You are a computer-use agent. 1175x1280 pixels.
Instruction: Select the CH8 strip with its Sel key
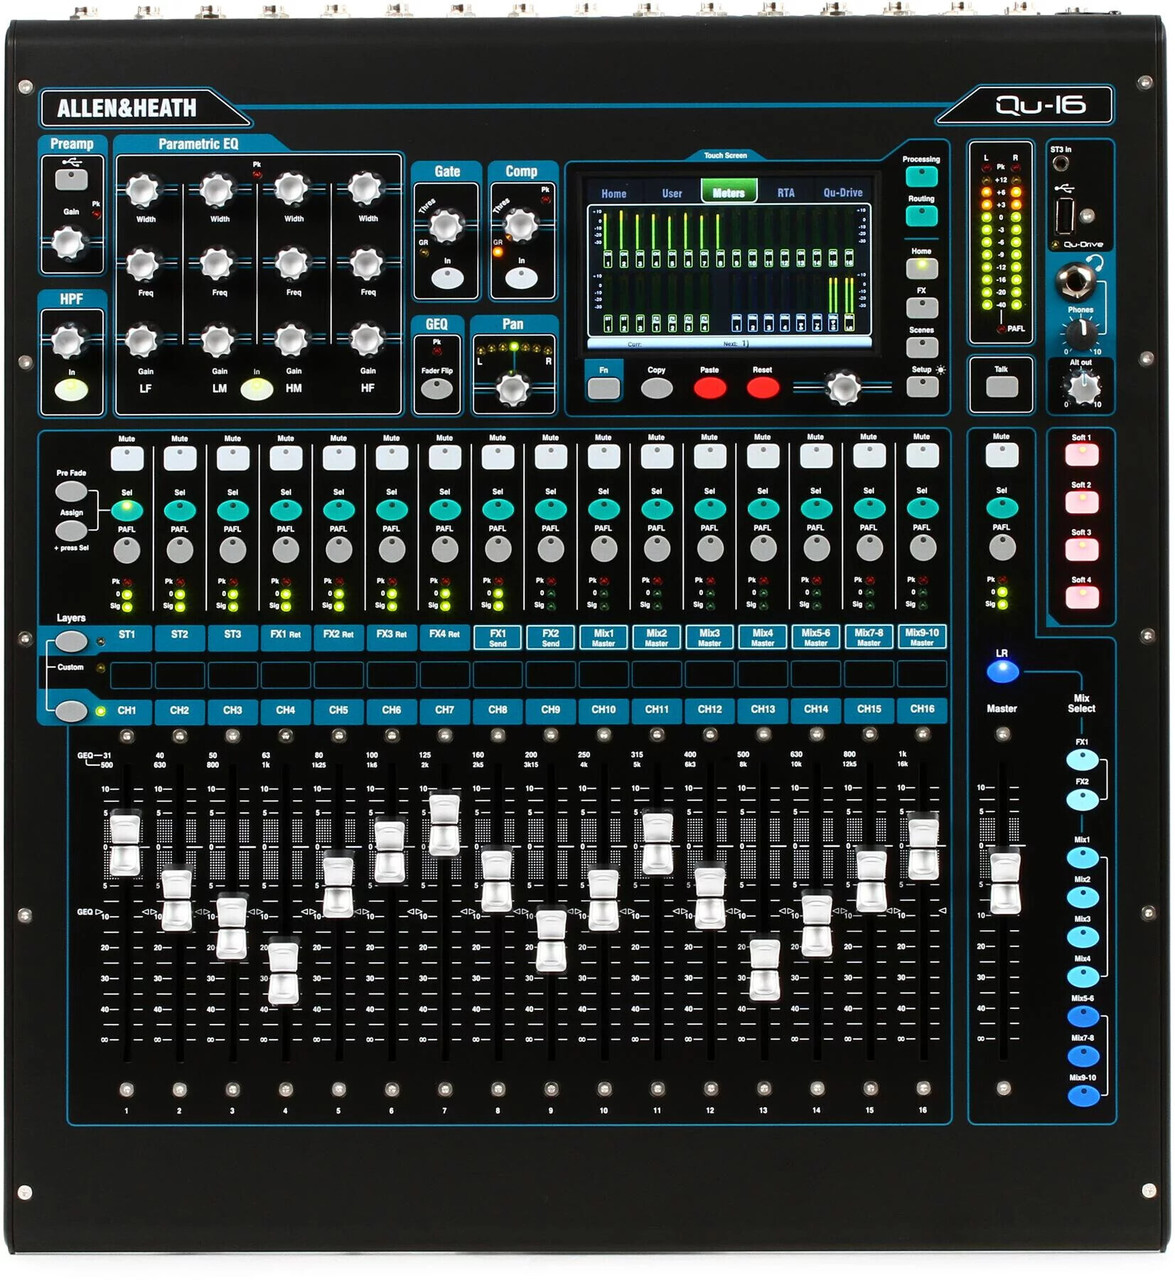click(x=498, y=510)
